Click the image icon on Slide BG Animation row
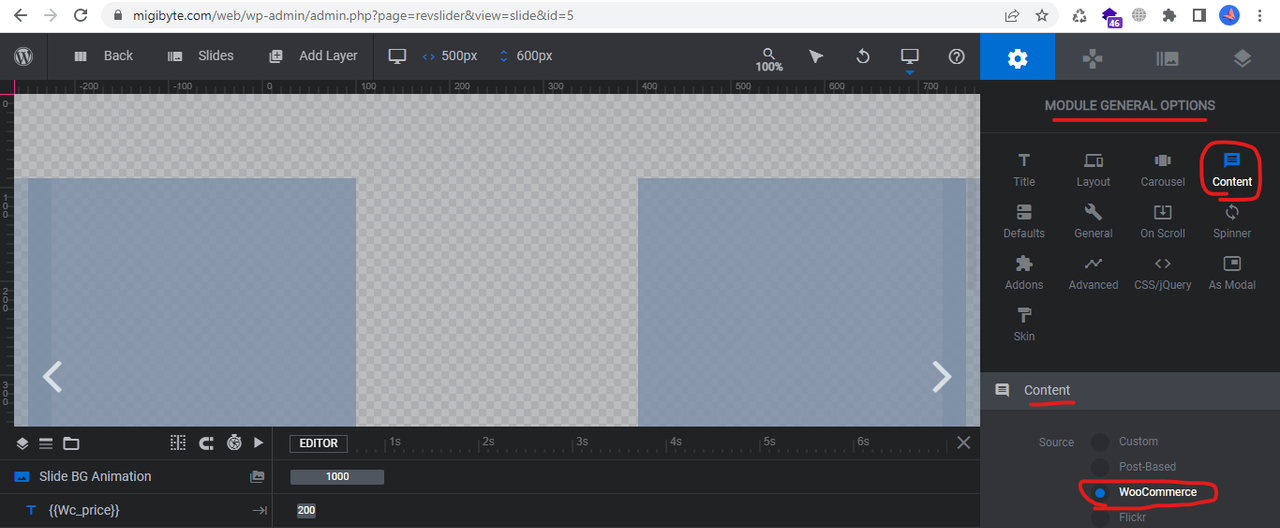 click(x=257, y=477)
